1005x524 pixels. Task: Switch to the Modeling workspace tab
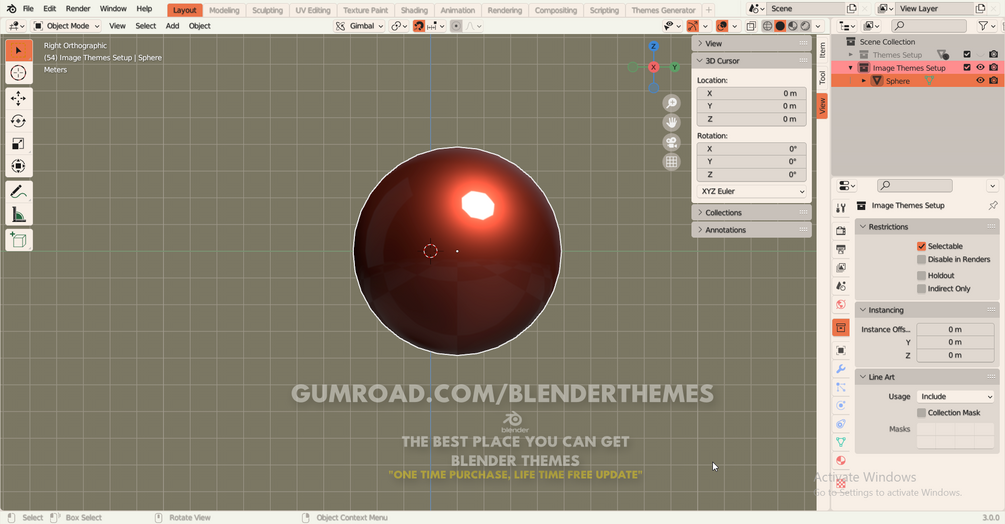[x=224, y=10]
